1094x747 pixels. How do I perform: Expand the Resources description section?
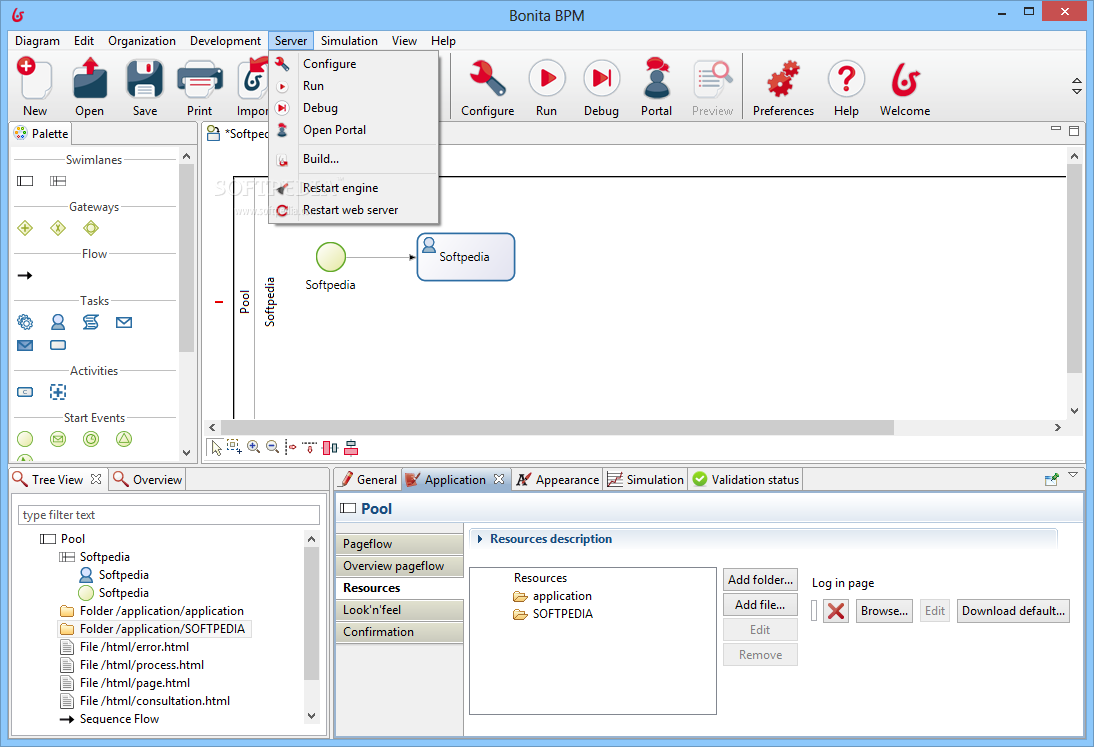pyautogui.click(x=480, y=539)
